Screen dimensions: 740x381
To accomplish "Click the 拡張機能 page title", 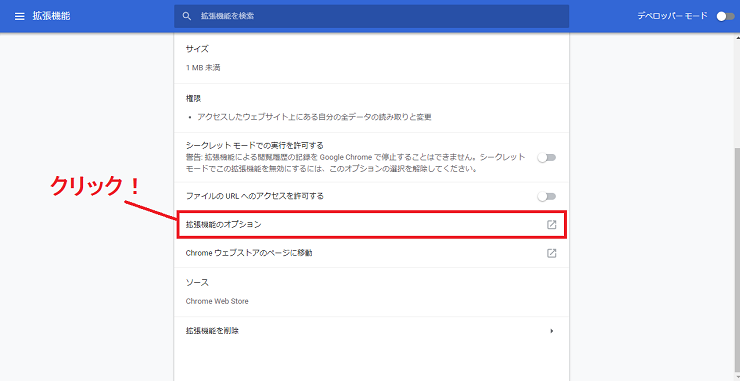I will click(51, 16).
